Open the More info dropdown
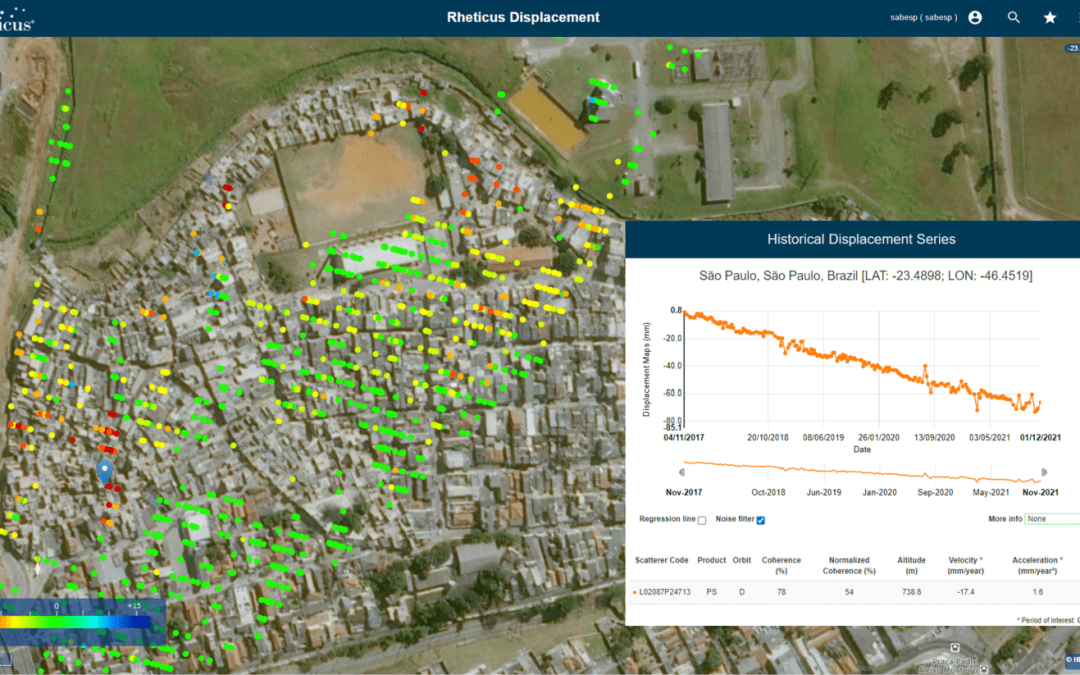 coord(1050,519)
